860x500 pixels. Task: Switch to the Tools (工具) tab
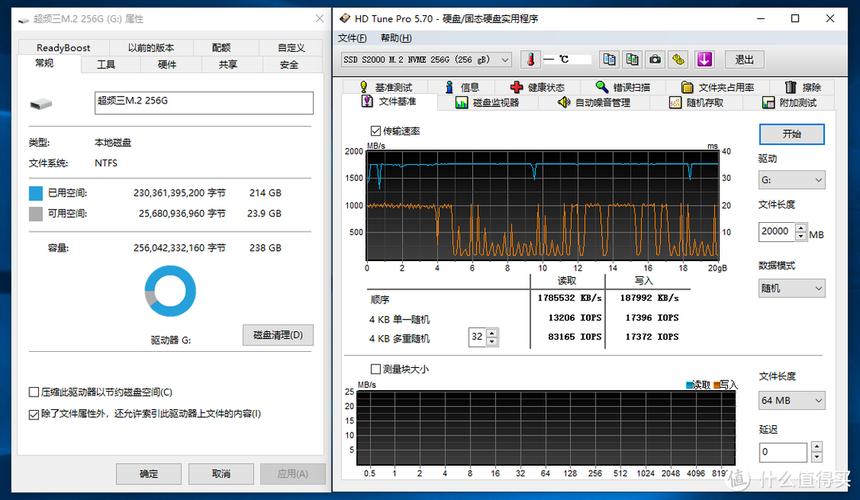(x=106, y=65)
